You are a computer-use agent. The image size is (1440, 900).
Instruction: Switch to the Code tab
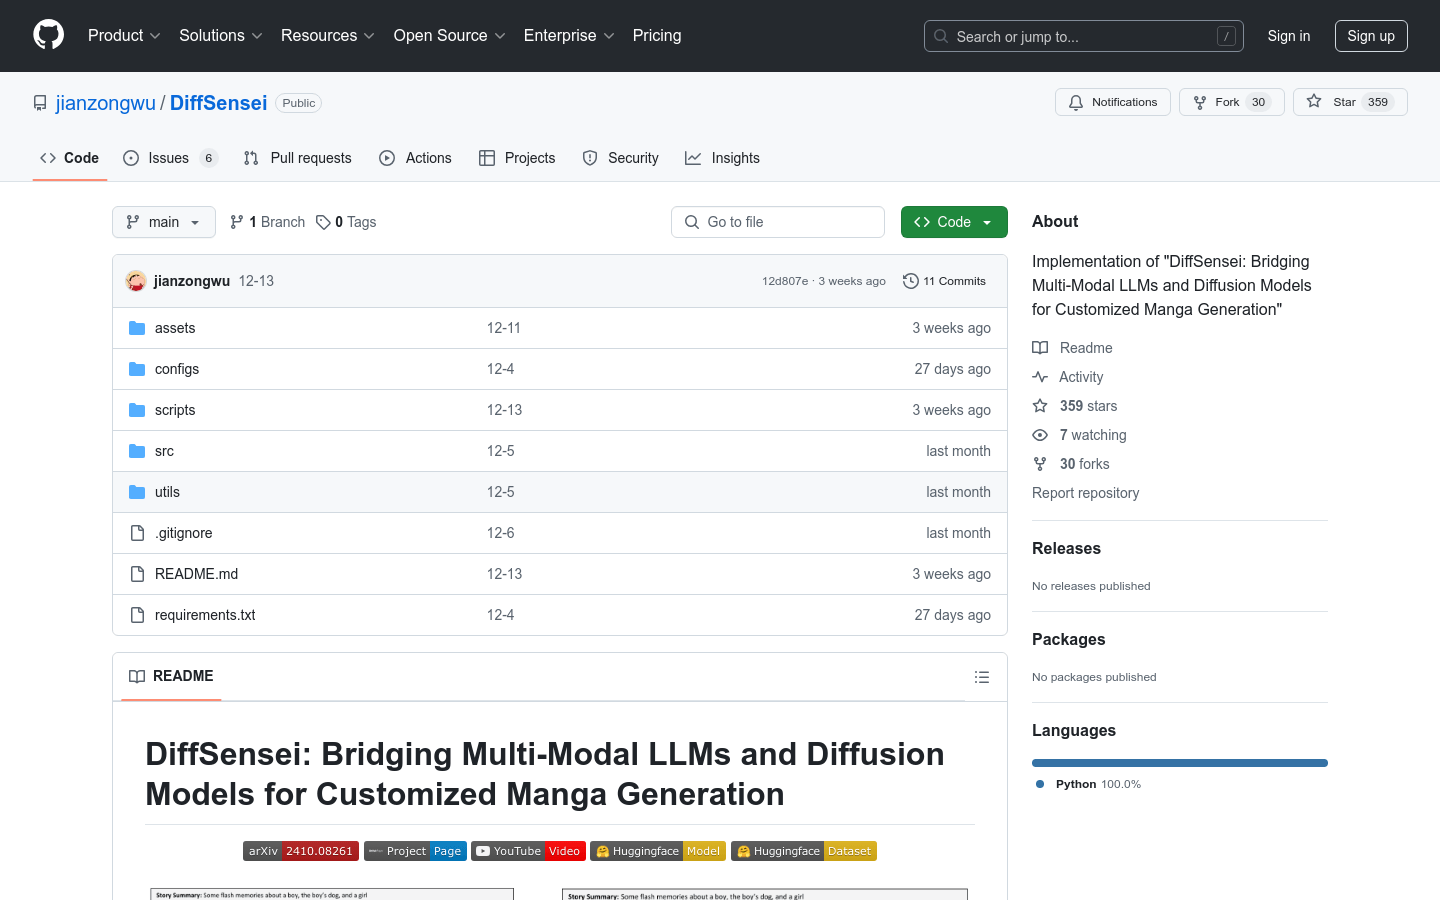(x=70, y=158)
